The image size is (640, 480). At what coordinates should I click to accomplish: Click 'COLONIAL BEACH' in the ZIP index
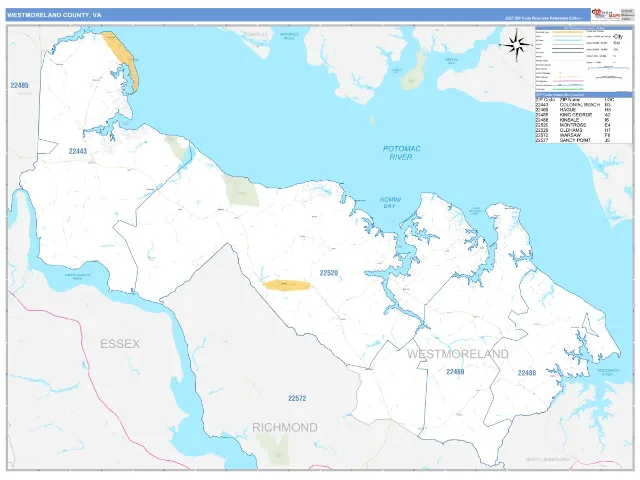point(580,105)
